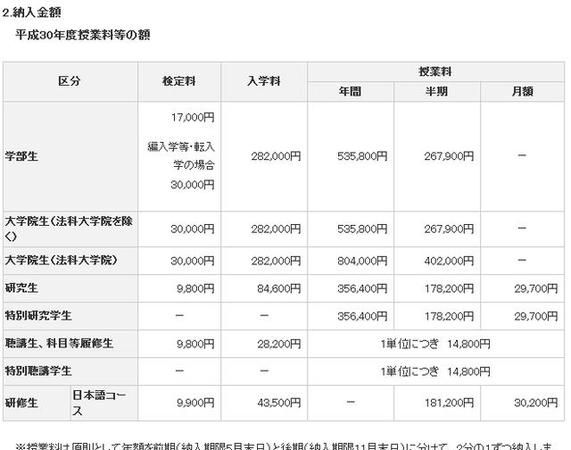Screen dimensions: 571x450
Task: Click "356,400円" in the 特別研究学生 row
Action: tap(362, 316)
